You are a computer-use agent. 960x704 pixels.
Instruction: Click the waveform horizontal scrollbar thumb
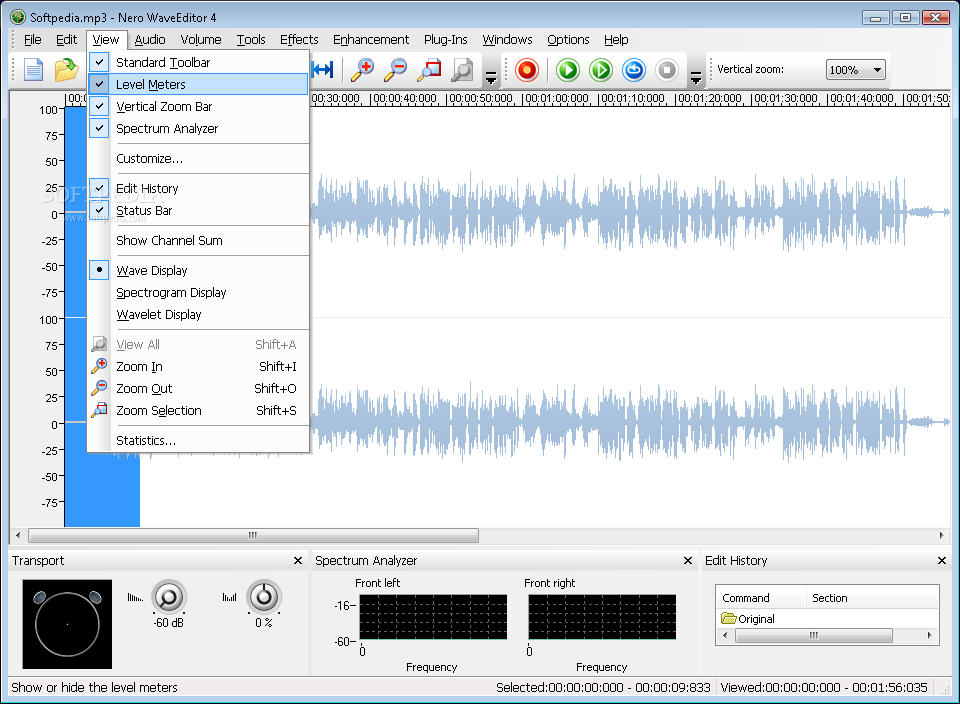pyautogui.click(x=253, y=536)
